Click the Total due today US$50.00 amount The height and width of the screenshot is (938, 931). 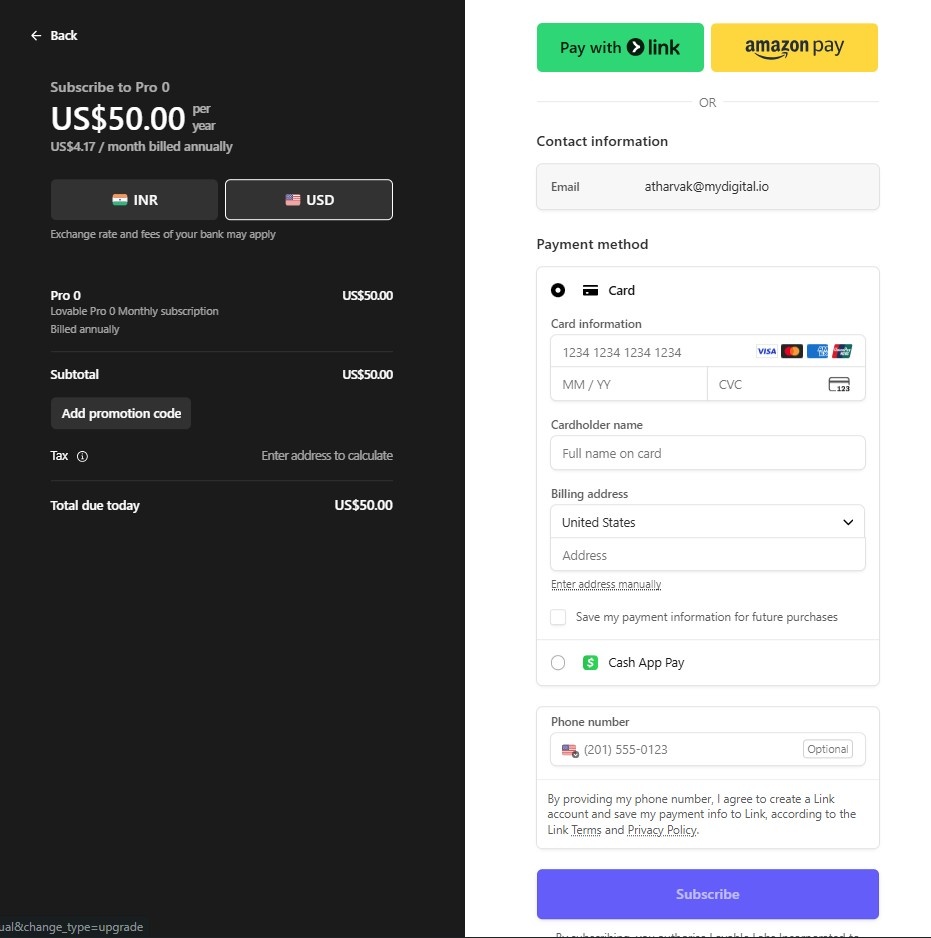(x=364, y=505)
